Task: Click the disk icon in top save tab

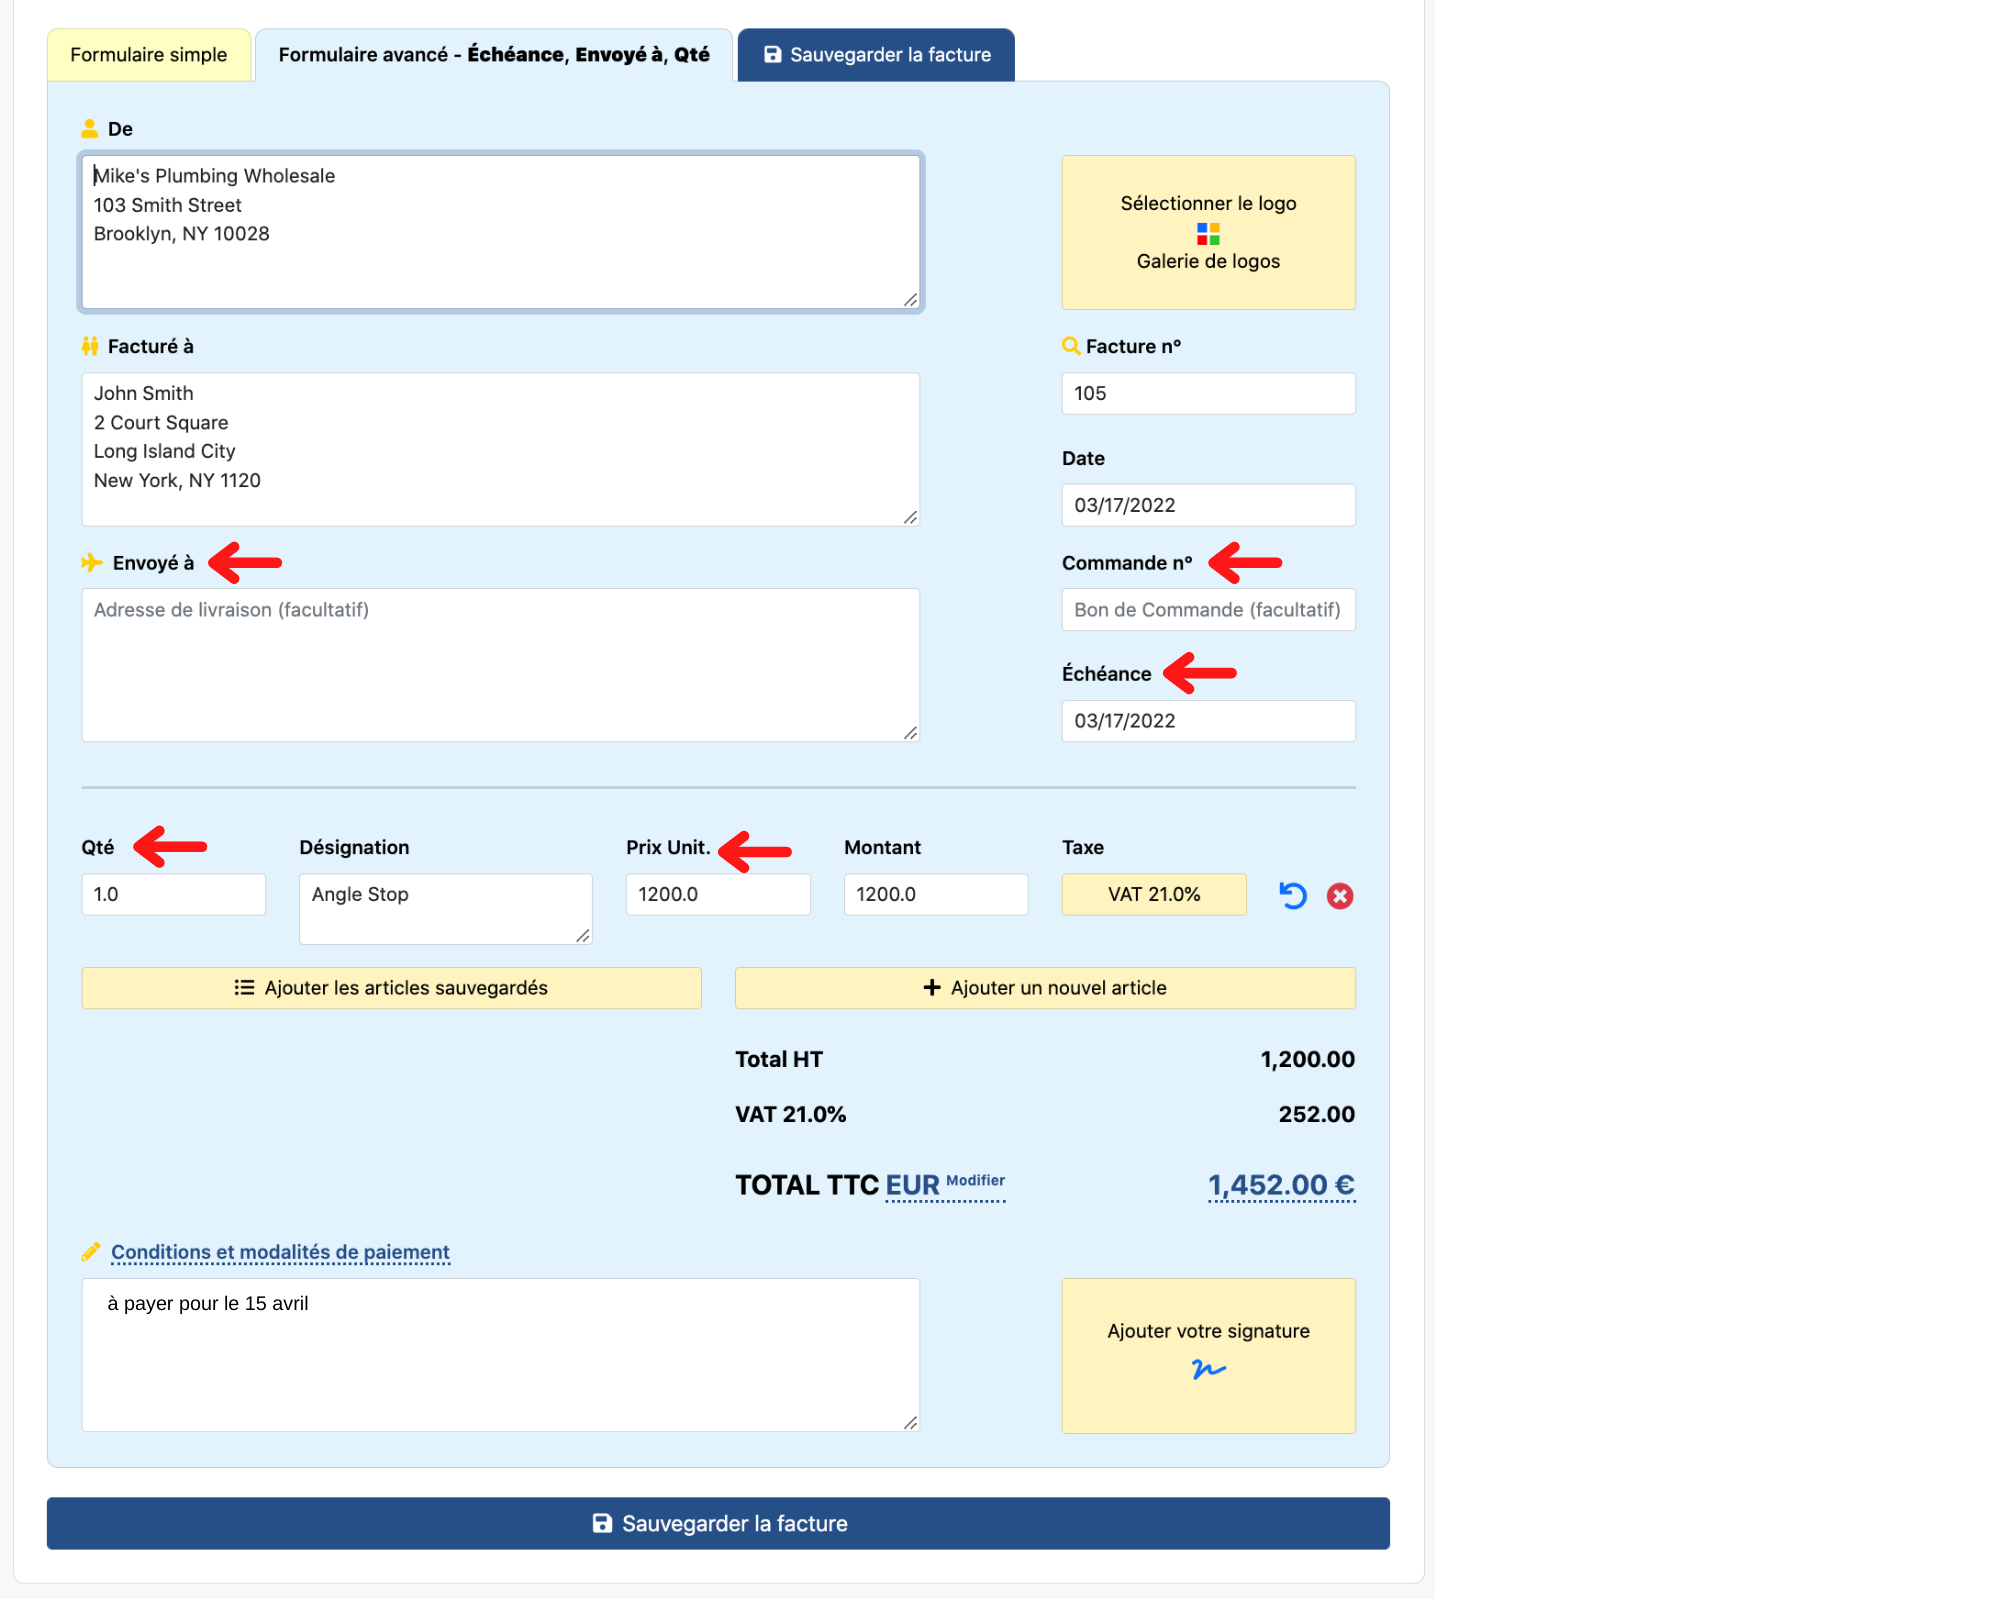Action: click(772, 55)
